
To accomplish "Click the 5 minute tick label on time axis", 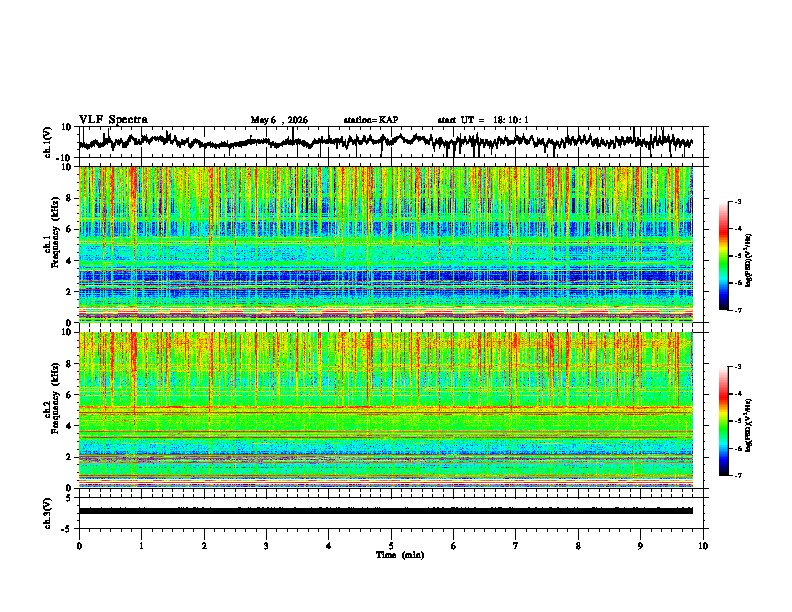I will pyautogui.click(x=391, y=546).
